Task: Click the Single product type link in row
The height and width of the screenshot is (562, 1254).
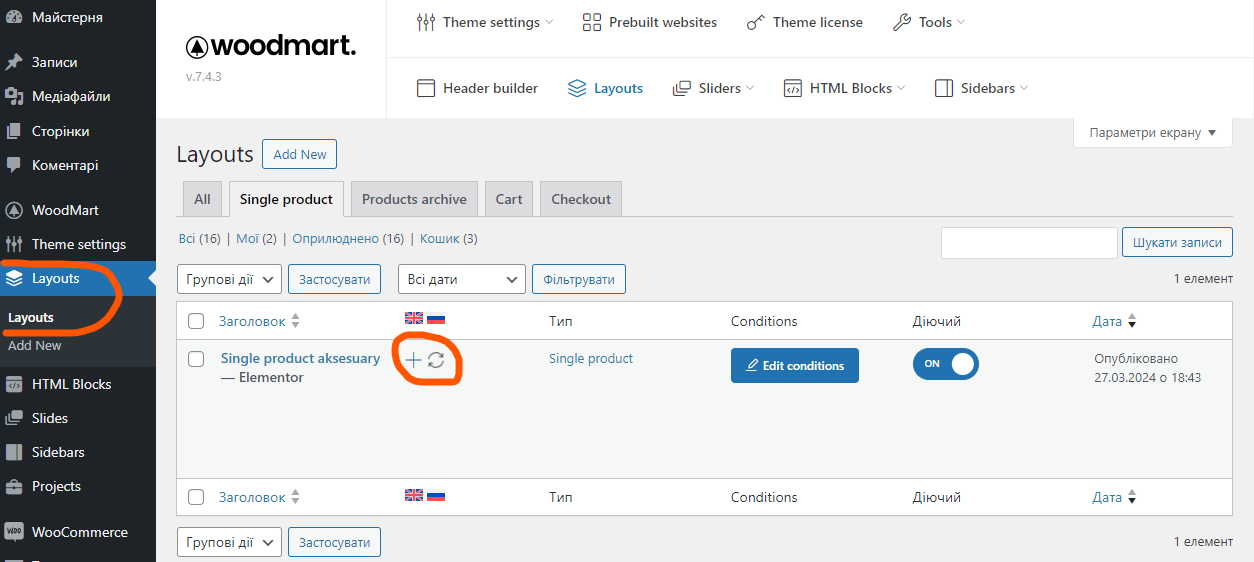Action: click(591, 358)
